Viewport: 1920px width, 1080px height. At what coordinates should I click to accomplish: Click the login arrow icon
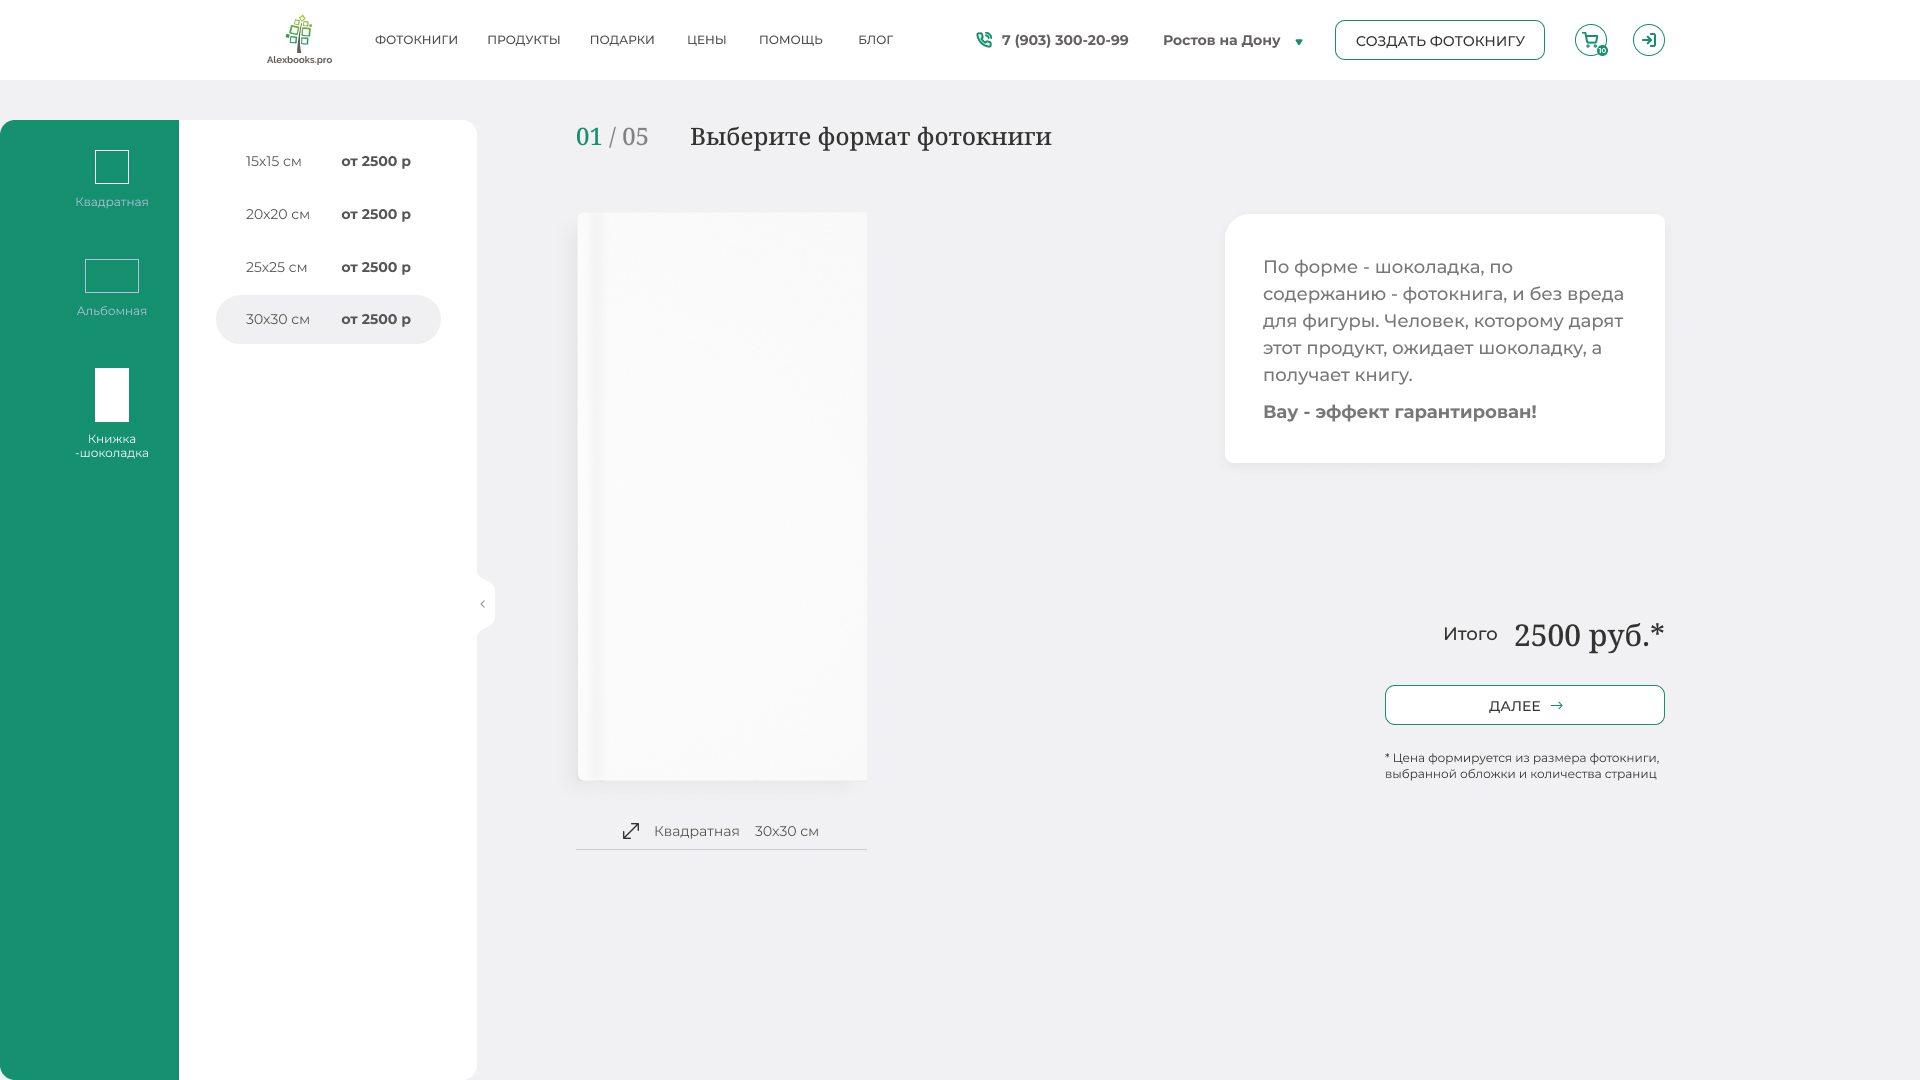[1649, 40]
